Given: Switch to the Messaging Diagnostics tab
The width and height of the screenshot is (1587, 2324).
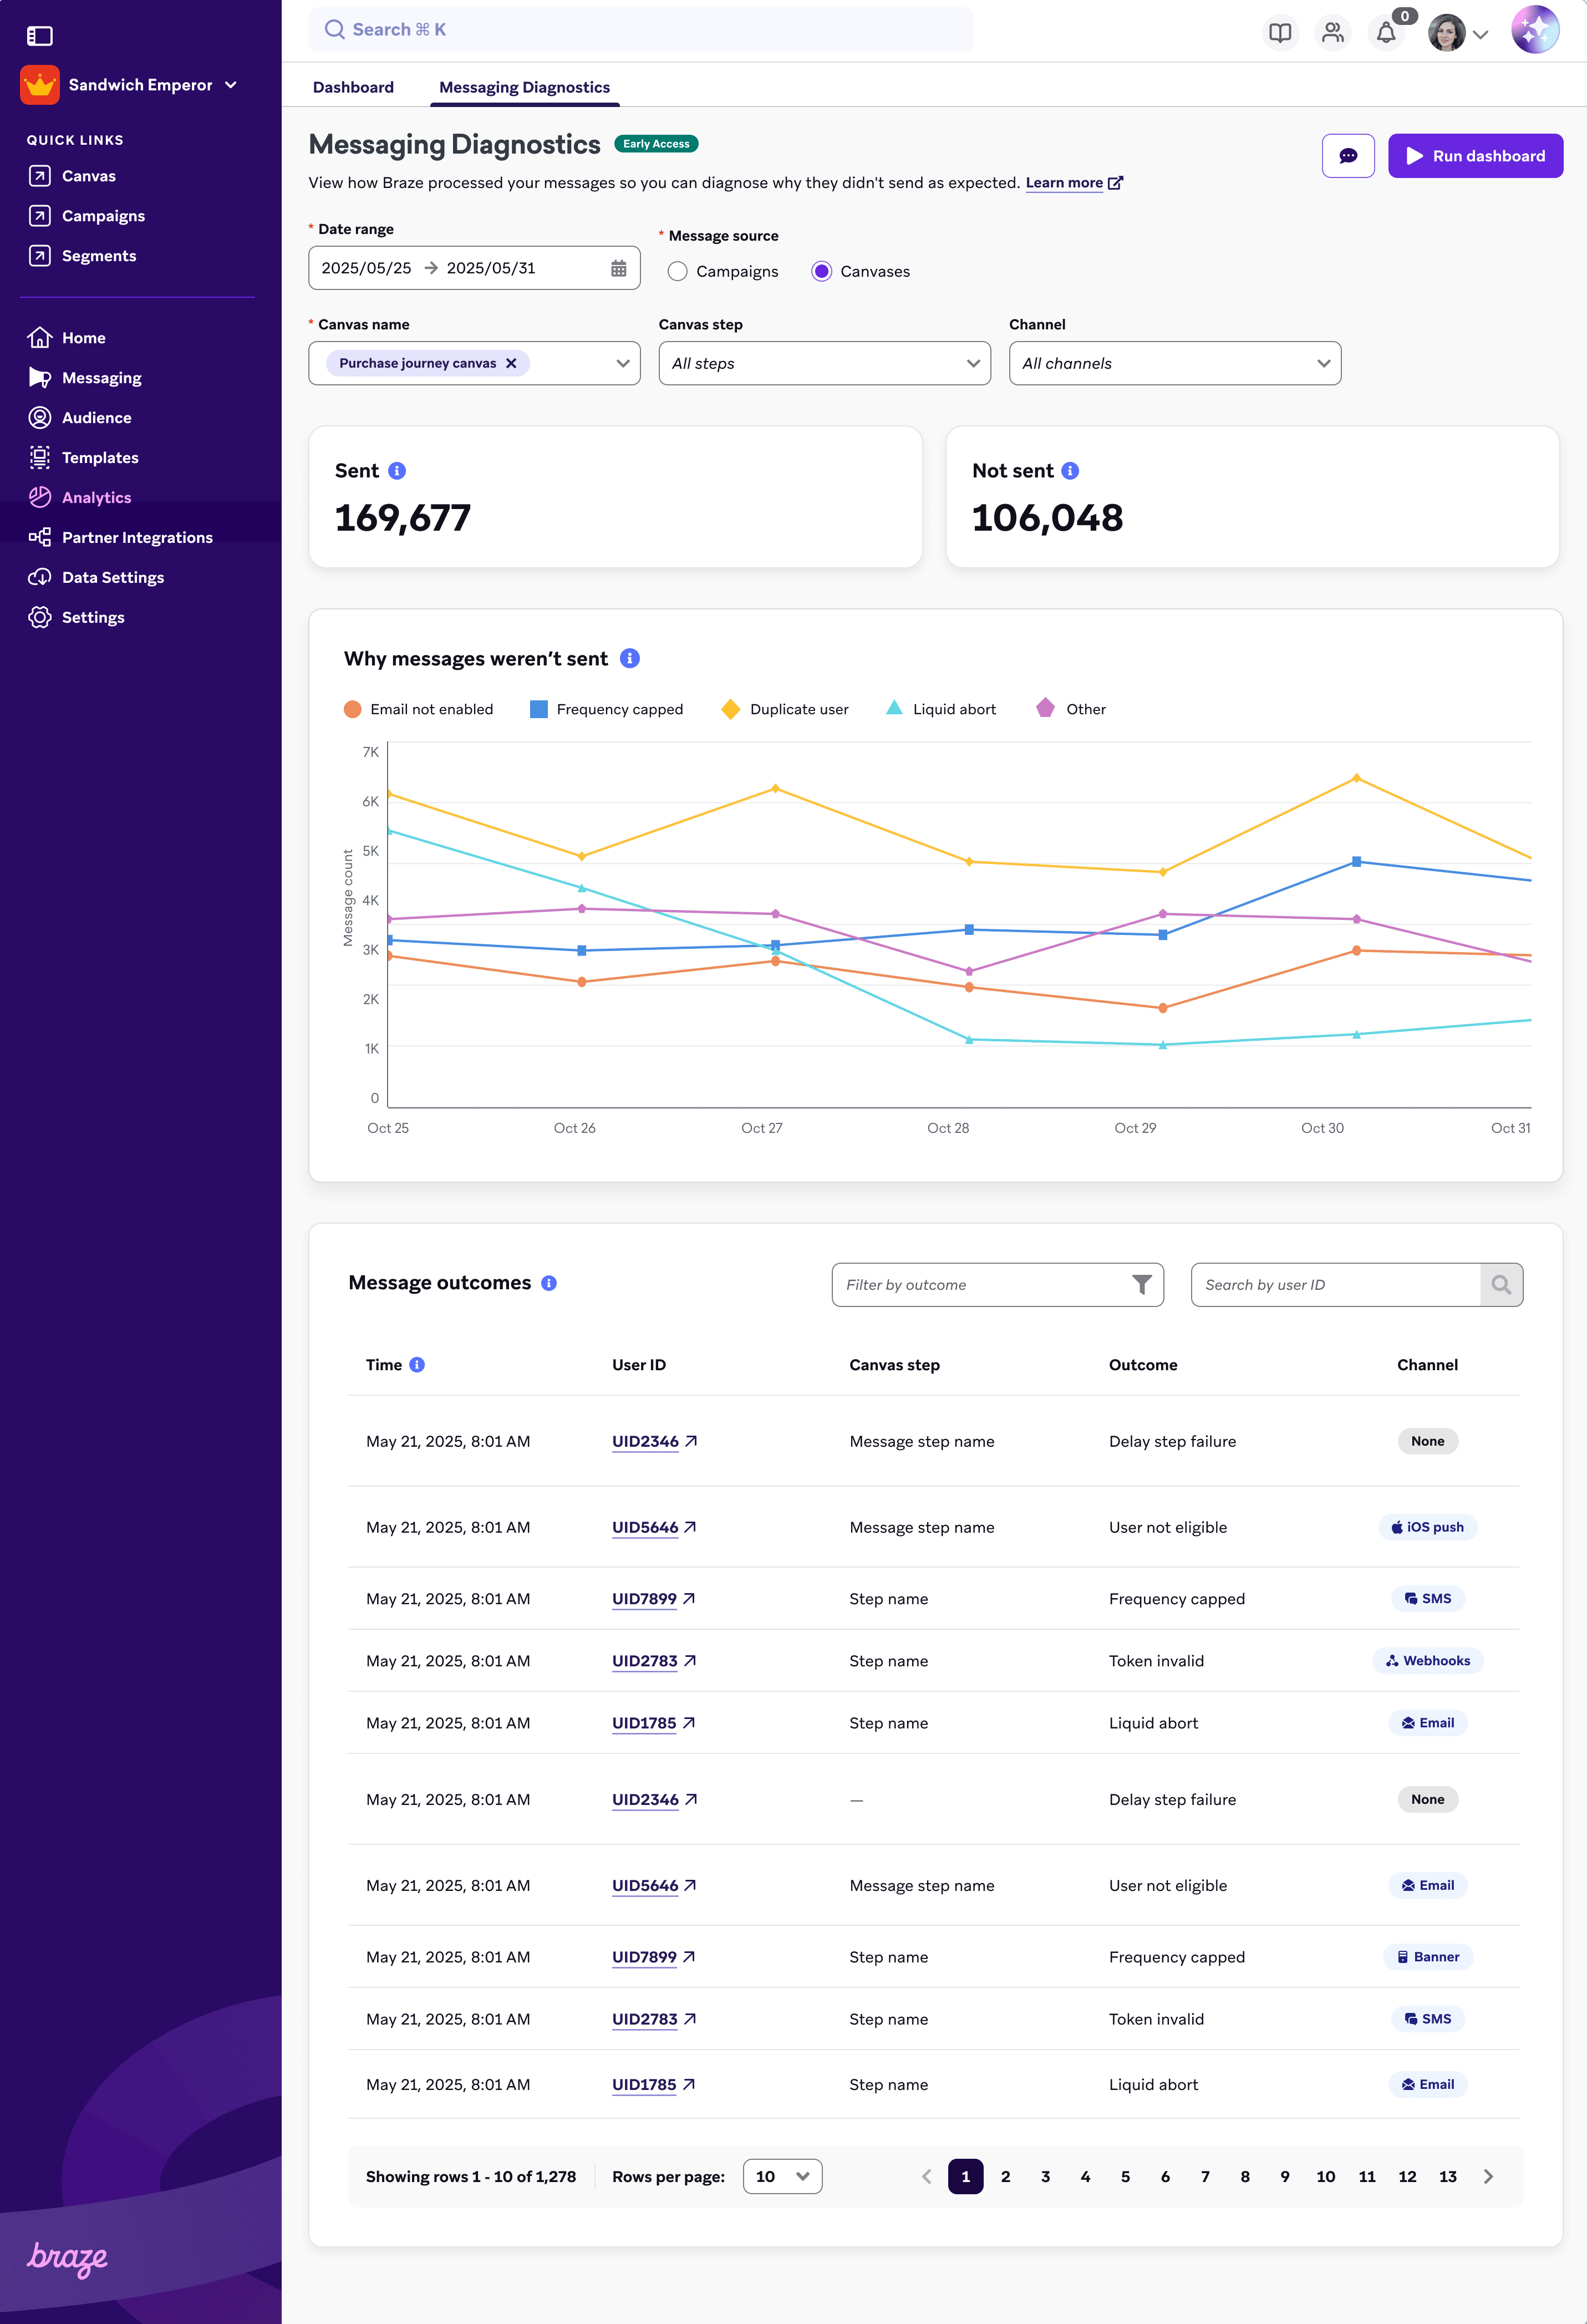Looking at the screenshot, I should click(x=524, y=87).
